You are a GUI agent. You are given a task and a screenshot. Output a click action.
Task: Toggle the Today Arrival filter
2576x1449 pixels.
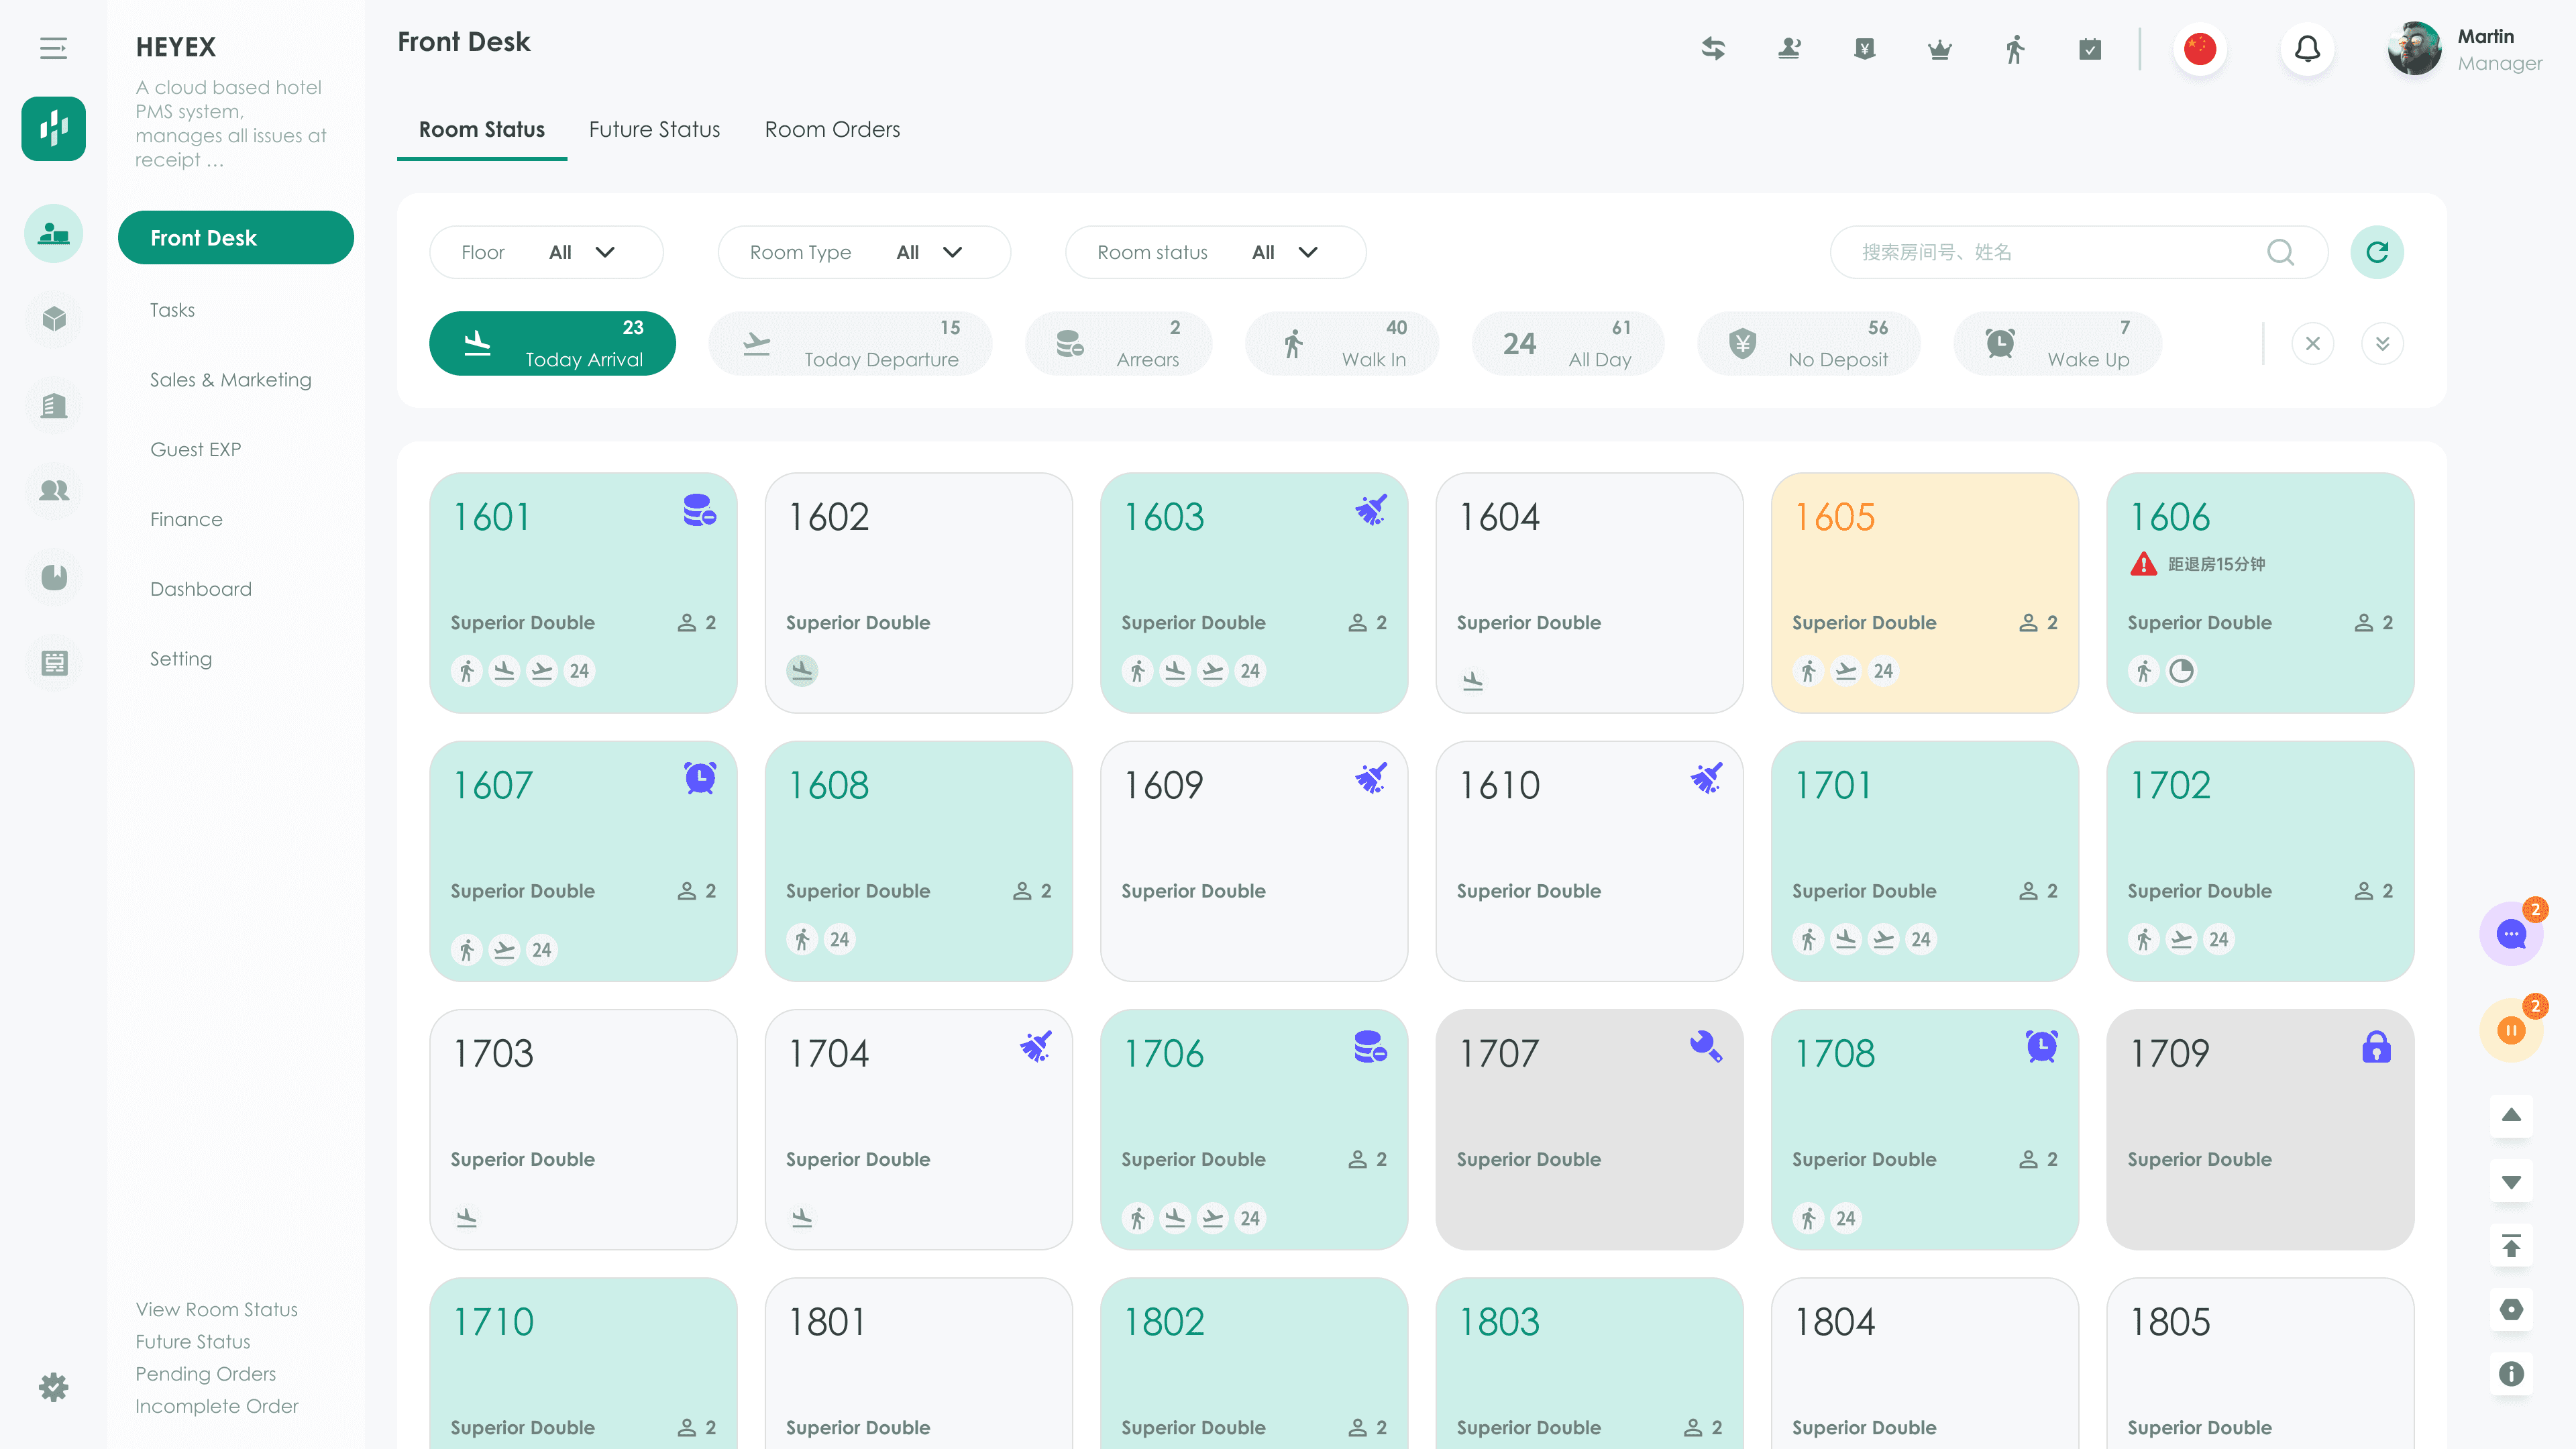point(552,344)
